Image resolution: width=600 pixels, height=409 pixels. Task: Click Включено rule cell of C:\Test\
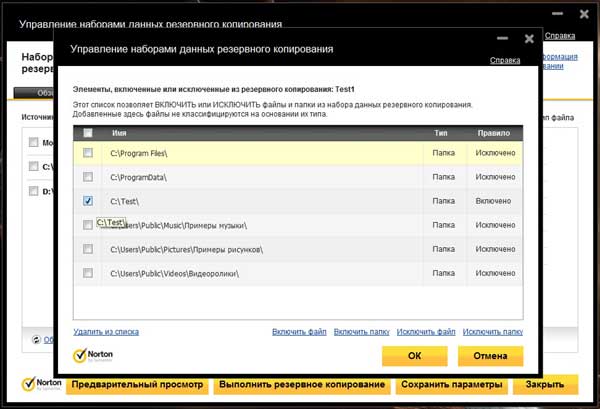[493, 201]
